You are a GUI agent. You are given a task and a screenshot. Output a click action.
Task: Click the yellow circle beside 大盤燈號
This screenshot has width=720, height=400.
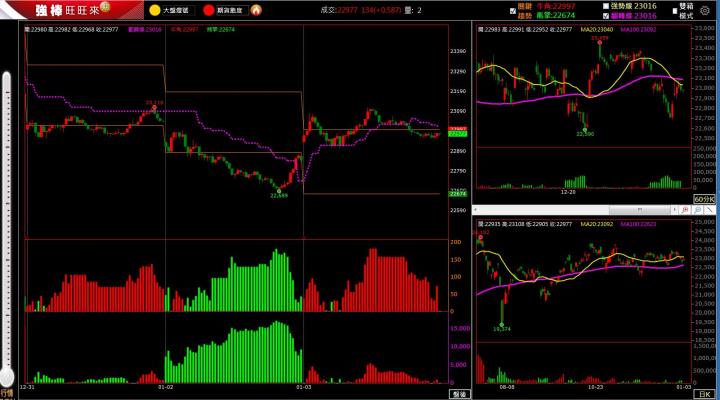coord(155,10)
